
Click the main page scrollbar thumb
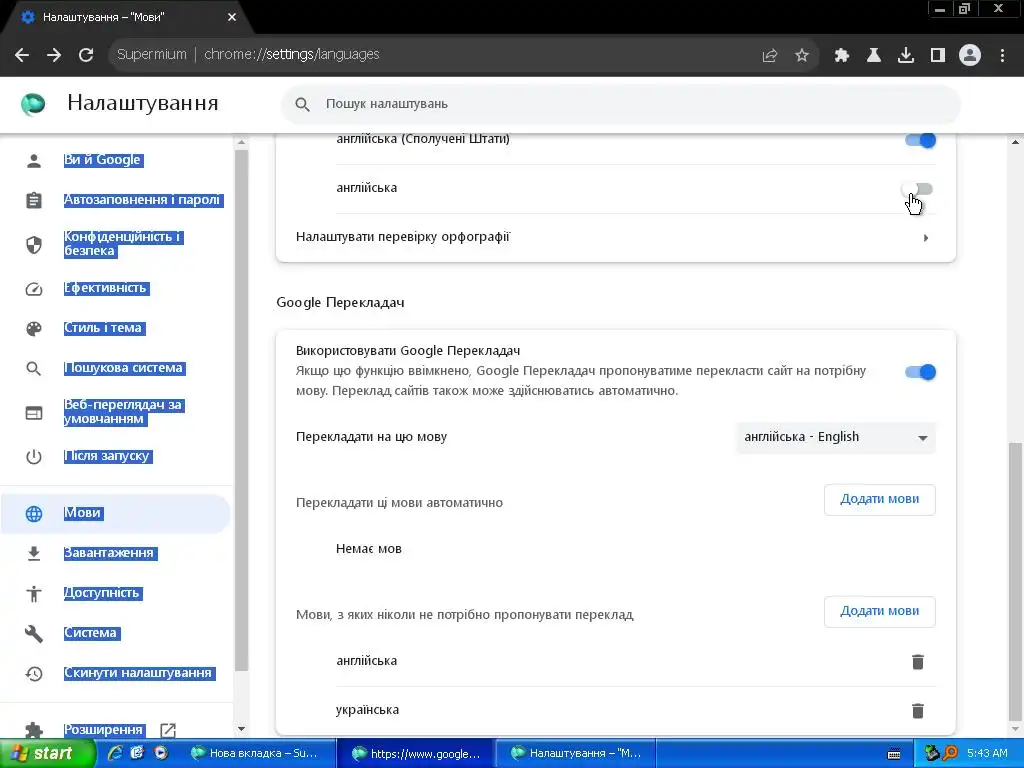click(1015, 580)
